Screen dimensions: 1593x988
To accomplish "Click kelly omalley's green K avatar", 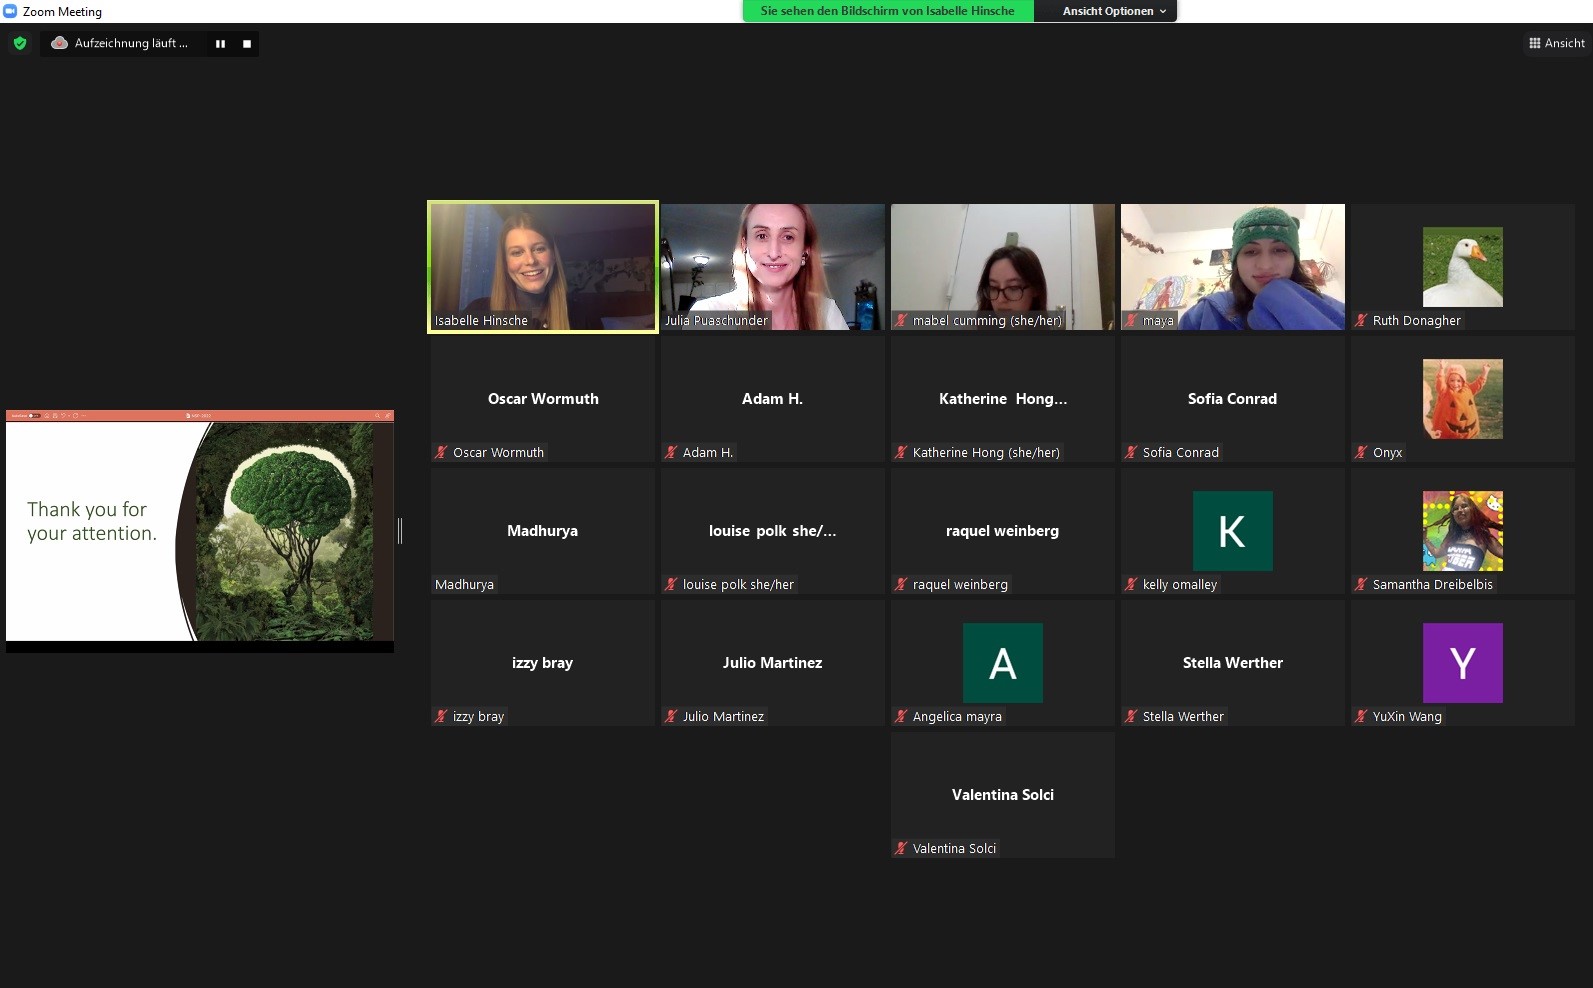I will click(x=1232, y=530).
